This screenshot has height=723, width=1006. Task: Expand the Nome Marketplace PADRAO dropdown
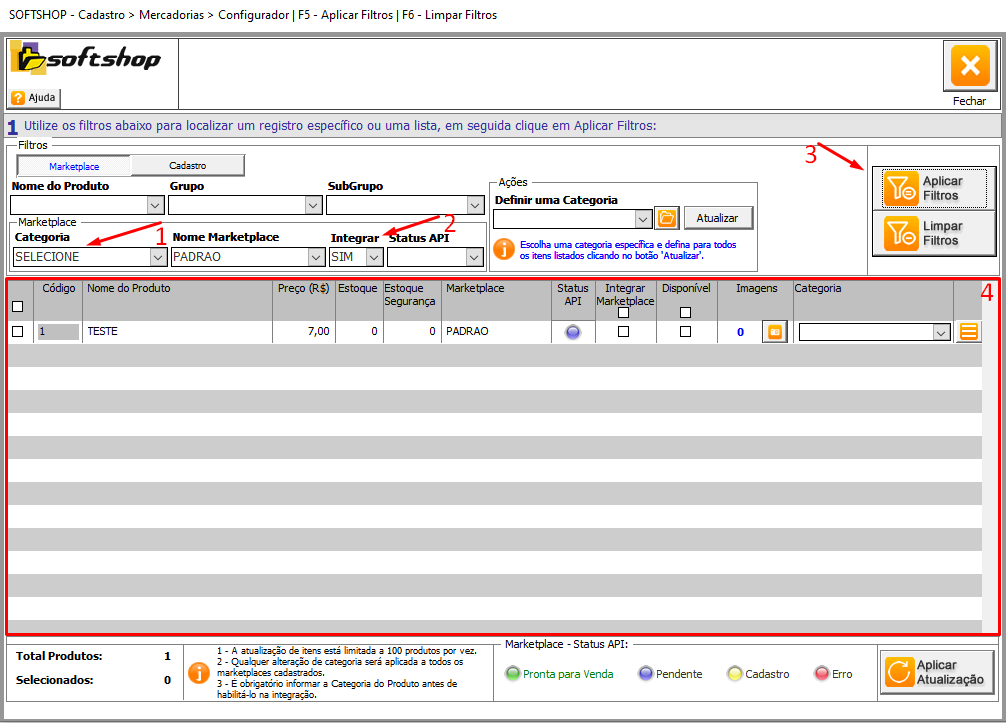tap(316, 257)
